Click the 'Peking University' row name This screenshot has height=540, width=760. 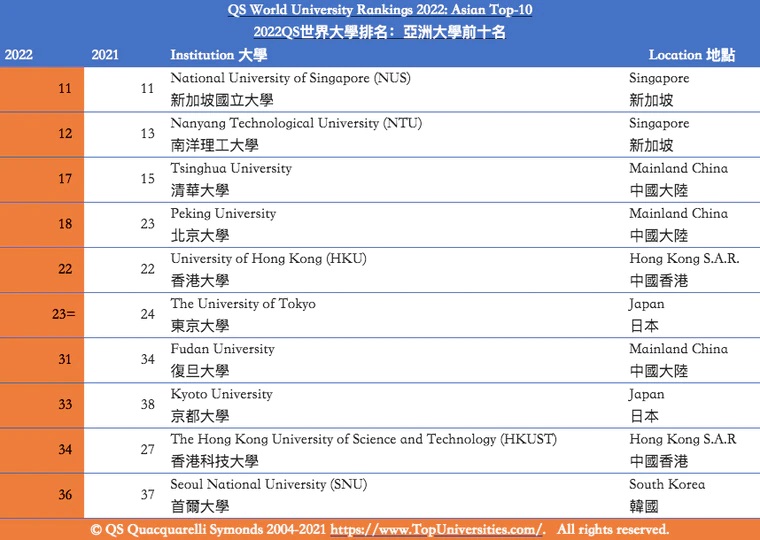223,214
